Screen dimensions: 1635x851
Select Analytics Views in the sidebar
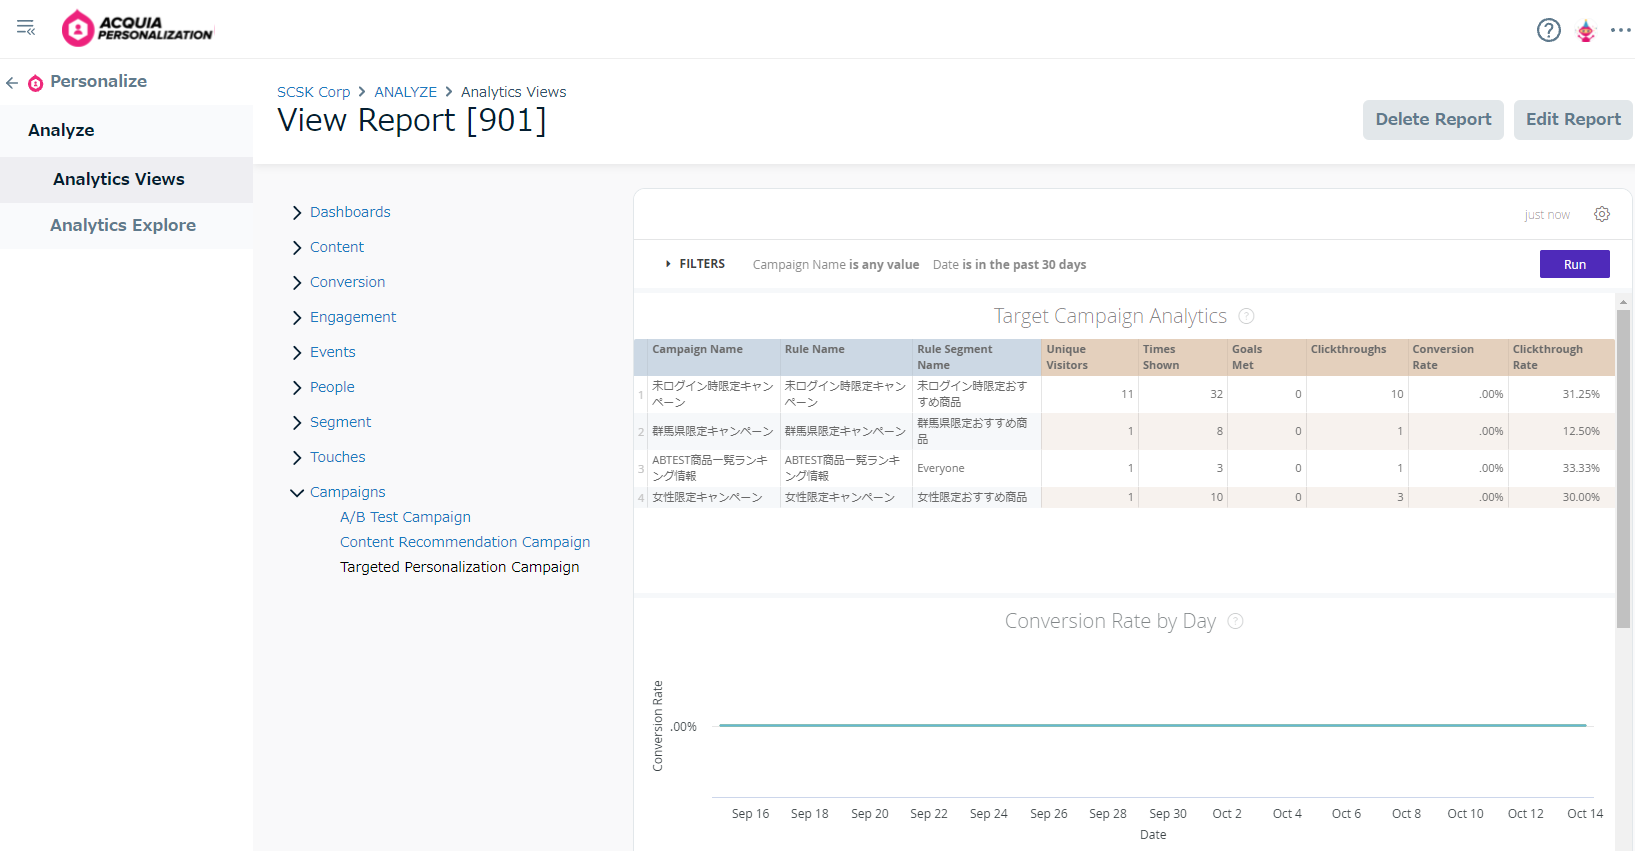point(119,179)
